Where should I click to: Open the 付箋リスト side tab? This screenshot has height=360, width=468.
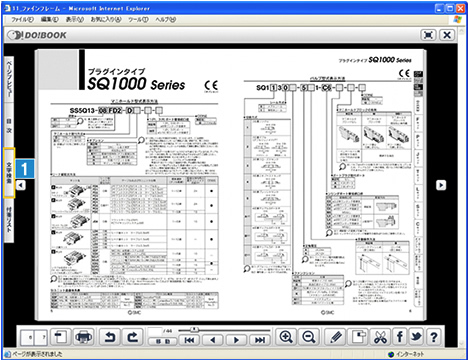[9, 220]
